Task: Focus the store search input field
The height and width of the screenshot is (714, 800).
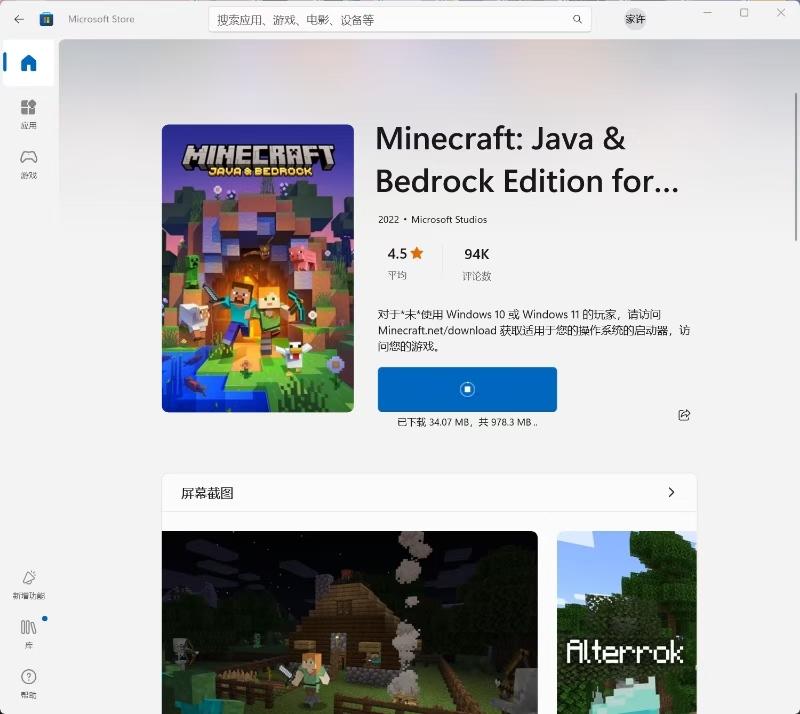Action: click(399, 19)
